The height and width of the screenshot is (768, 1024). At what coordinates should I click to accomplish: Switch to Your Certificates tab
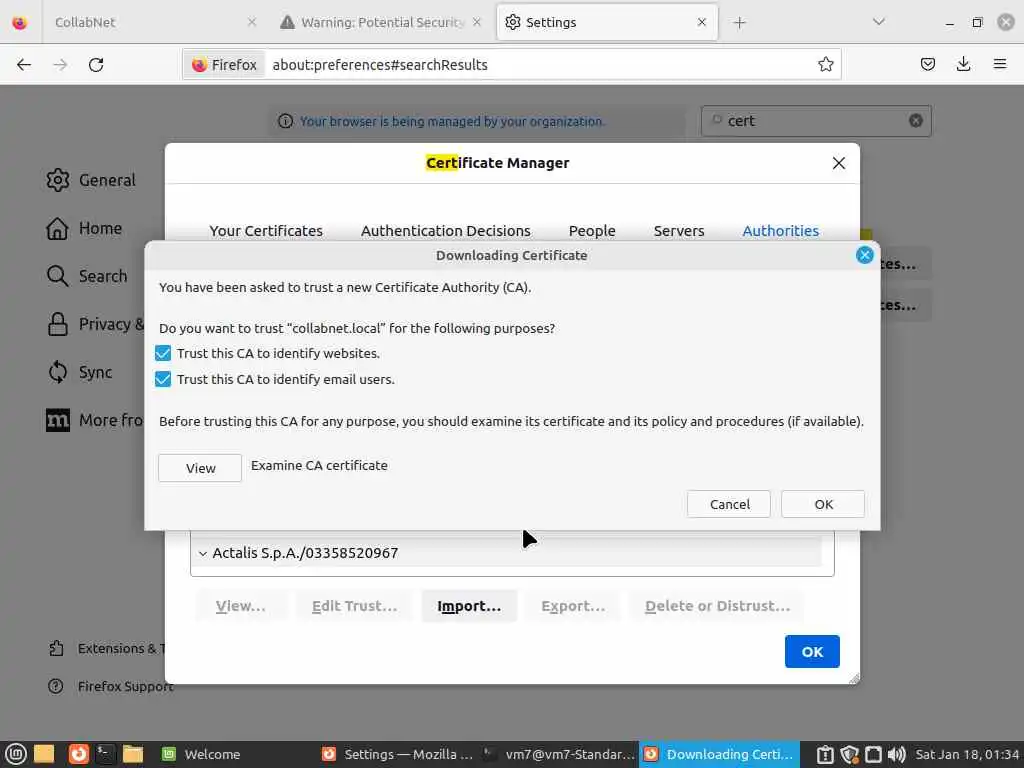(x=266, y=231)
